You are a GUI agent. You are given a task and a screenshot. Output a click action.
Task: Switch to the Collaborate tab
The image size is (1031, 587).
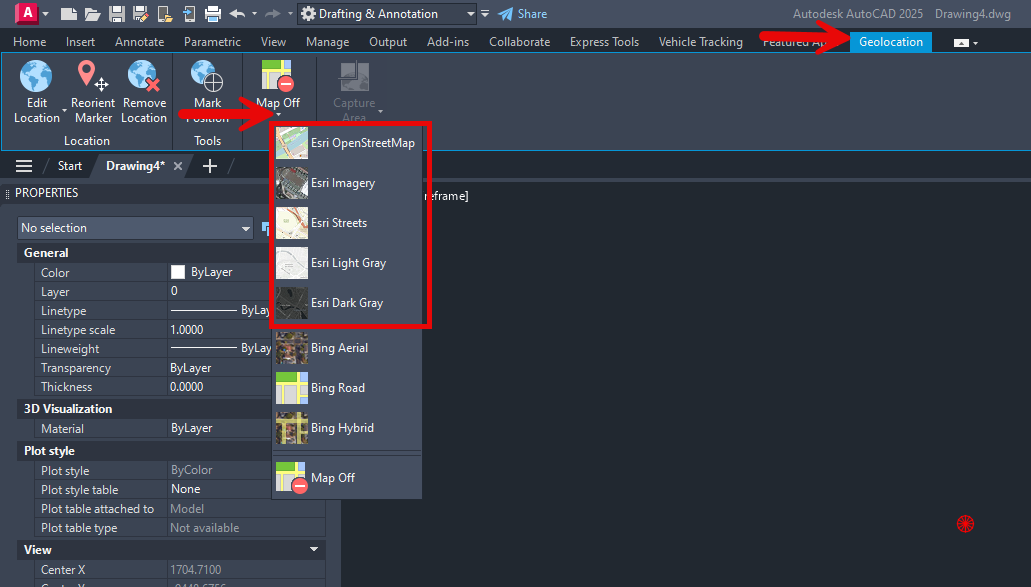click(x=519, y=42)
